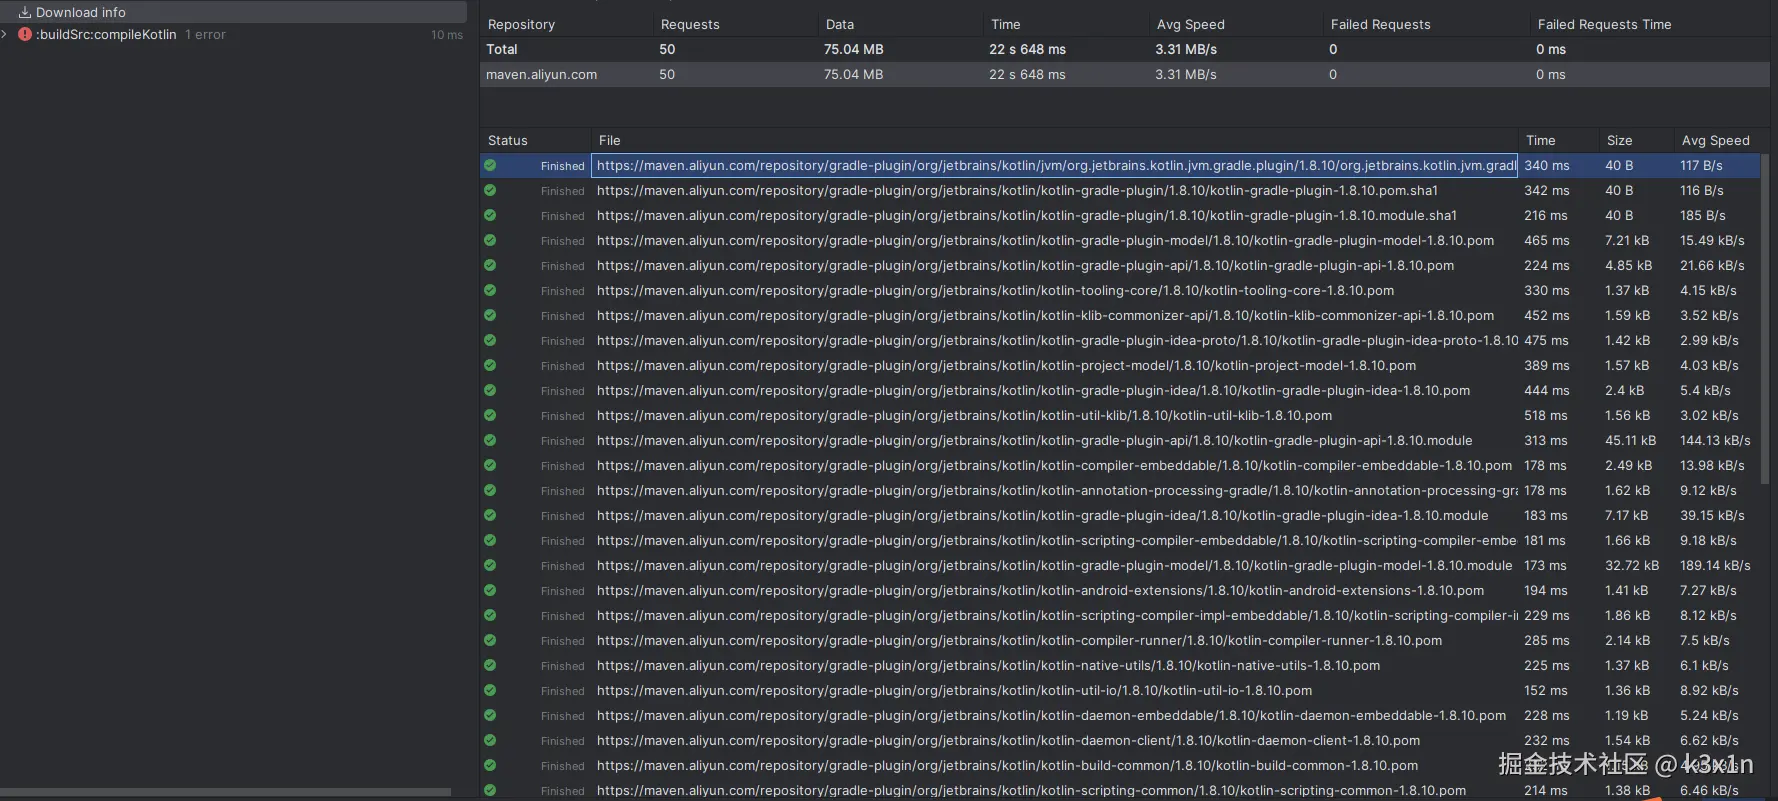Select the kotlin-gradle-plugin-1.8.10.pom.sha1 URL
This screenshot has width=1778, height=801.
(x=1017, y=190)
